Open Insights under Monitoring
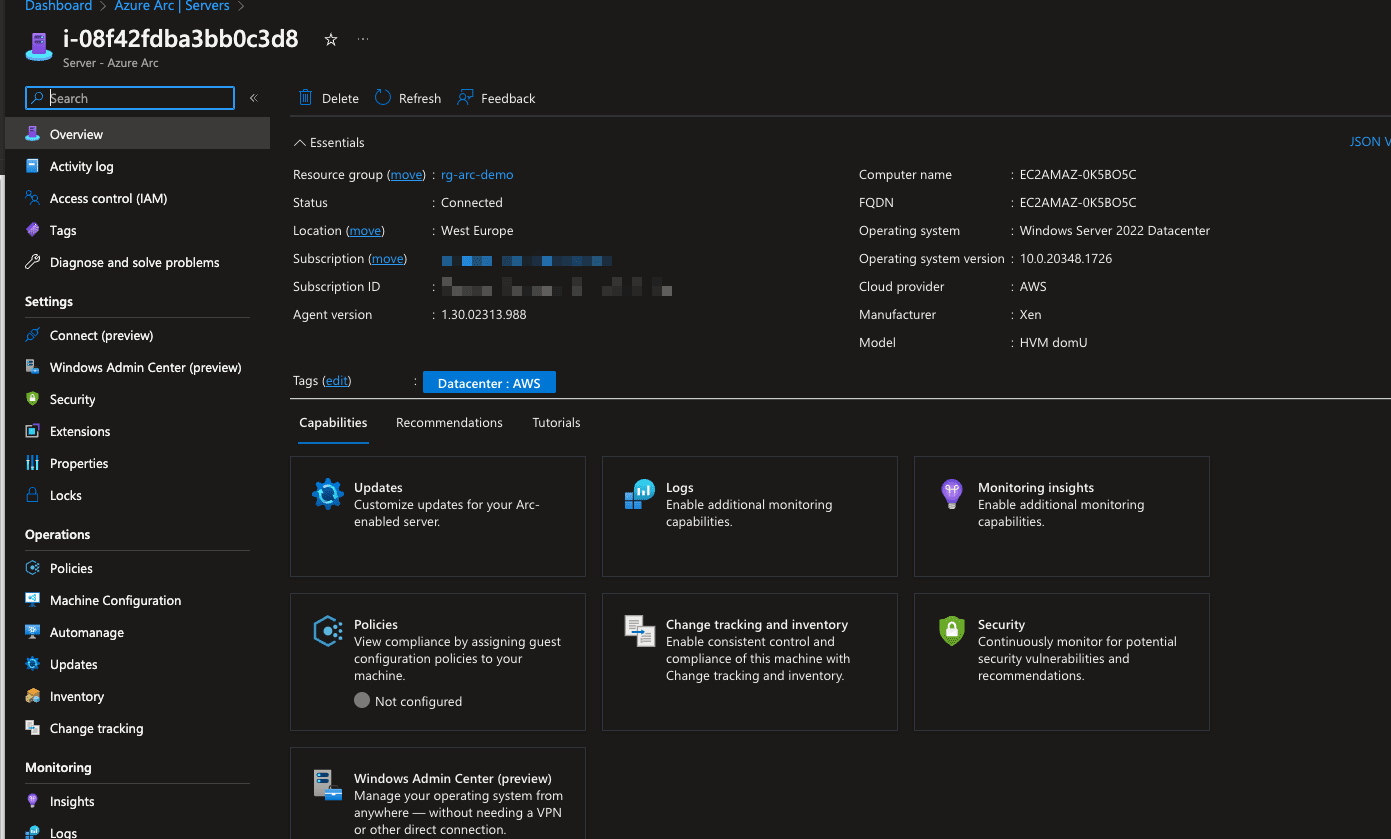Image resolution: width=1391 pixels, height=839 pixels. pyautogui.click(x=71, y=801)
